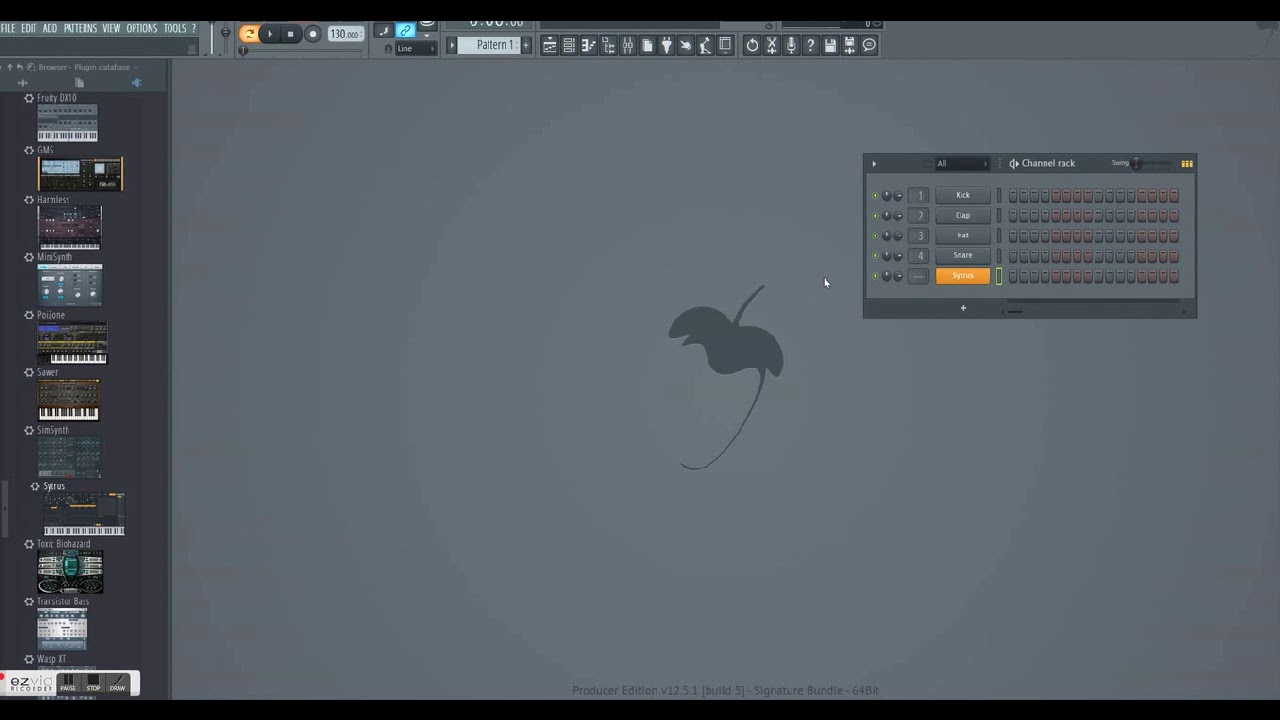Toggle pattern/song mode button
Screen dimensions: 1280x720
pos(248,33)
